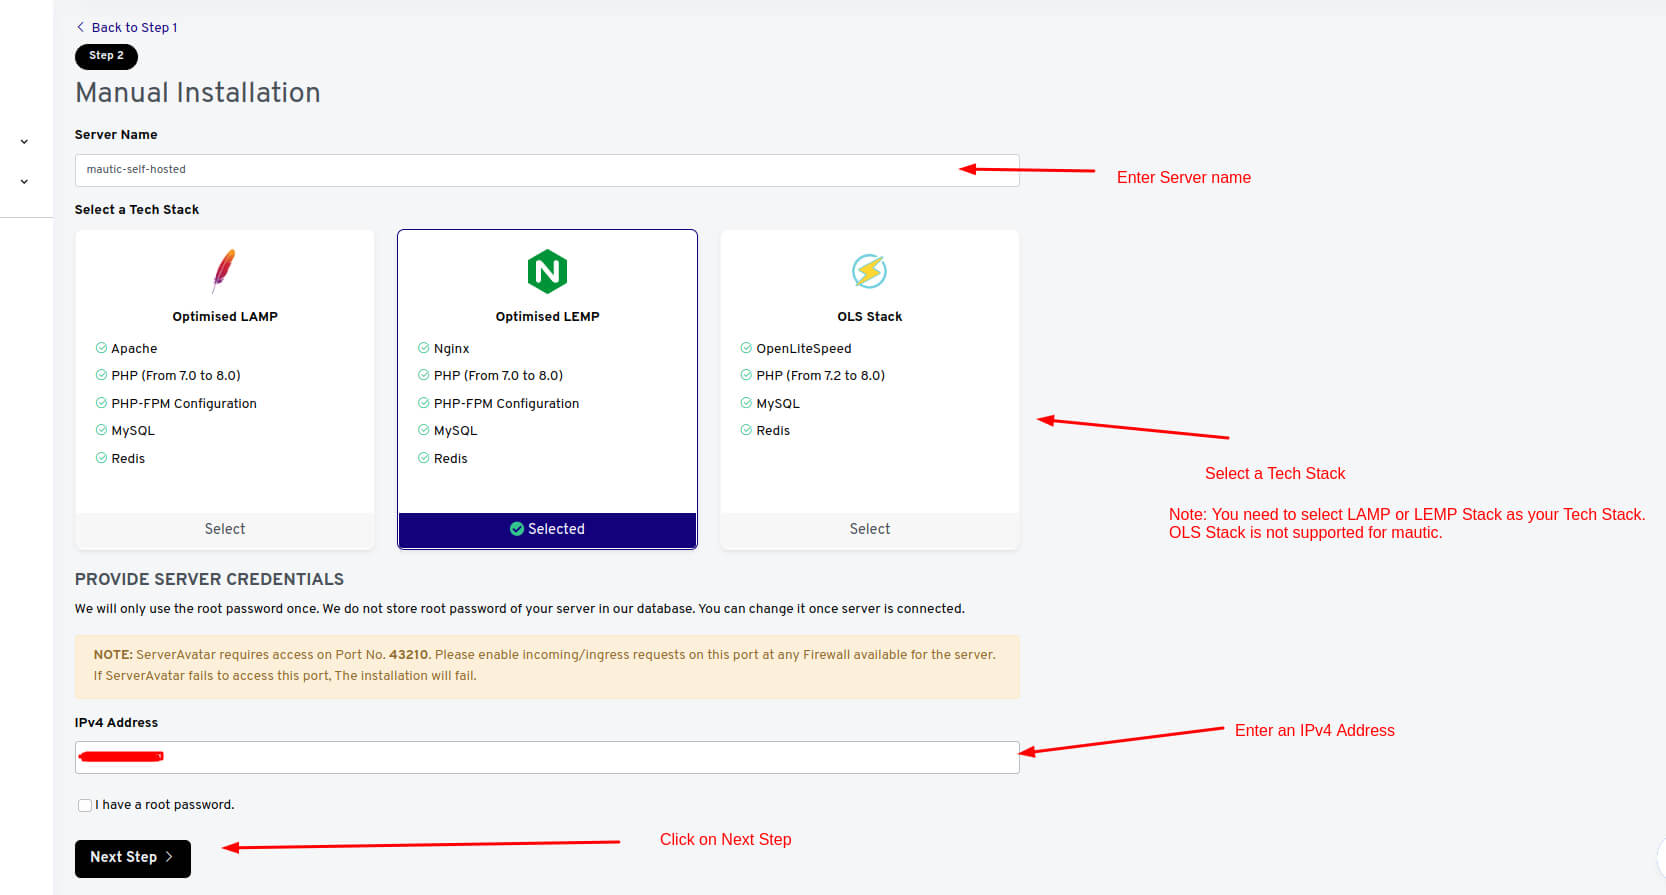
Task: Click the 'Optimised LEMP' card title
Action: coord(547,317)
